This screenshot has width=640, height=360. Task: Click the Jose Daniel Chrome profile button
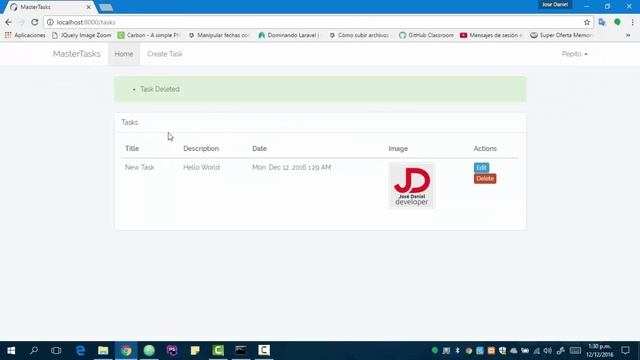[x=555, y=4]
